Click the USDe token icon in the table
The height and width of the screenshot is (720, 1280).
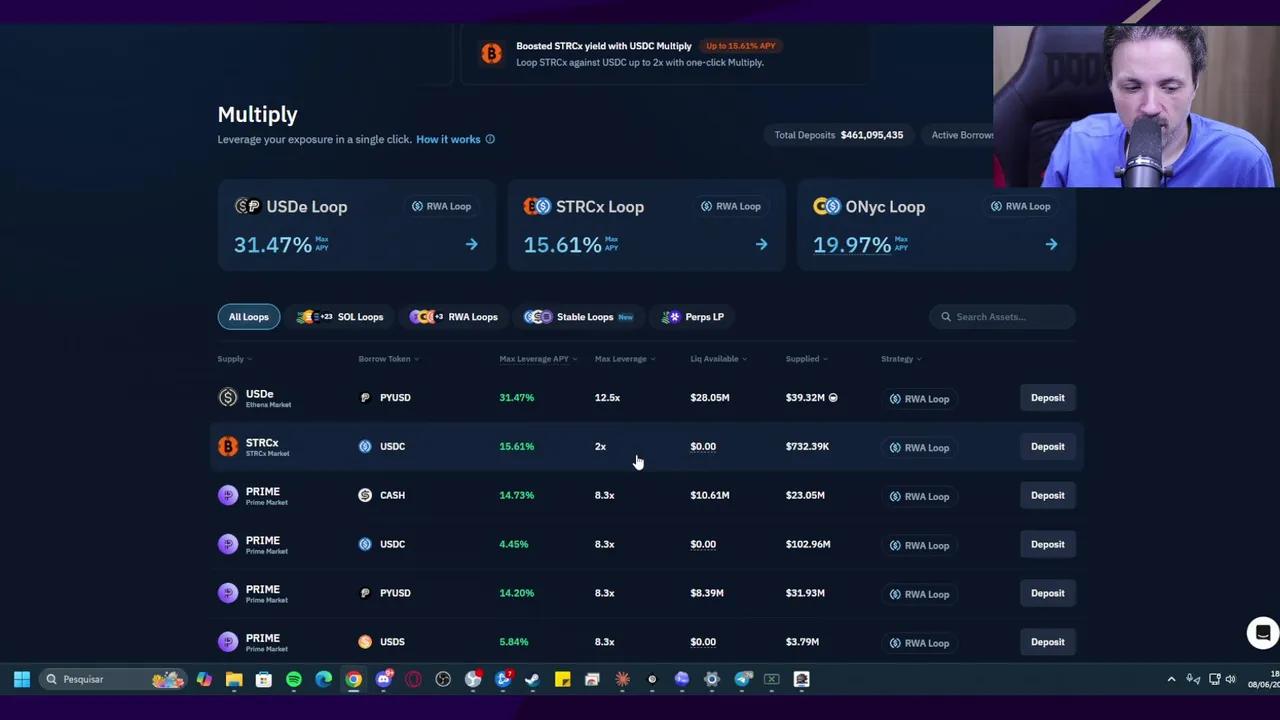click(228, 398)
